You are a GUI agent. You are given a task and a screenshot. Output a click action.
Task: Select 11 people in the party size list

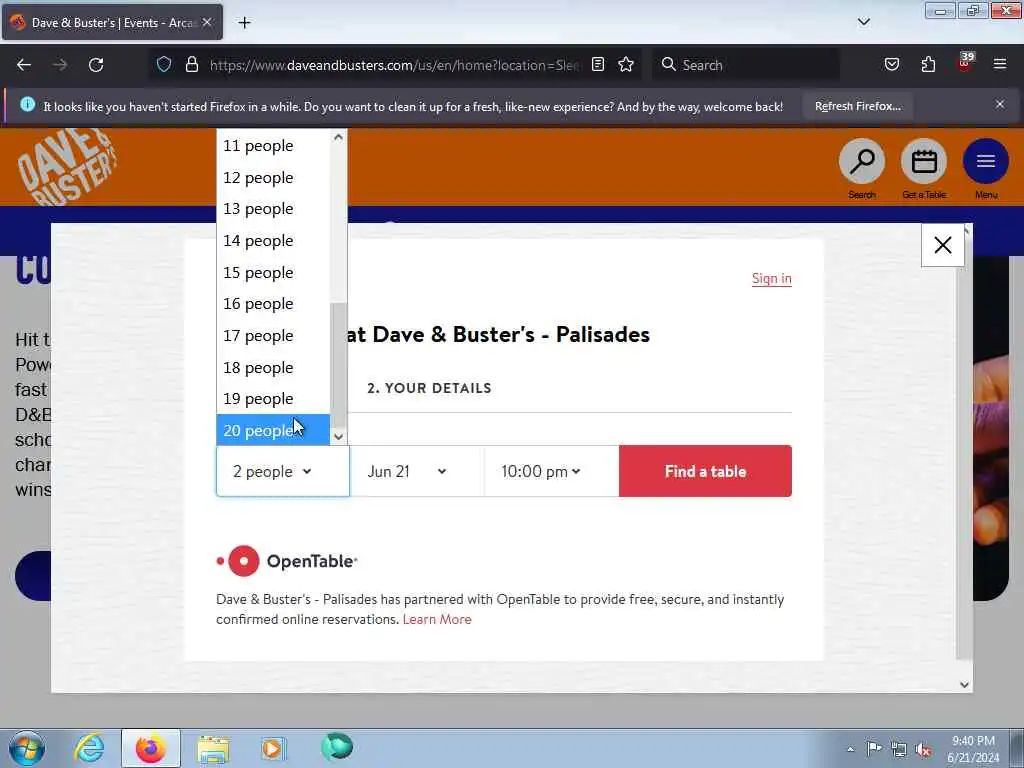point(273,146)
